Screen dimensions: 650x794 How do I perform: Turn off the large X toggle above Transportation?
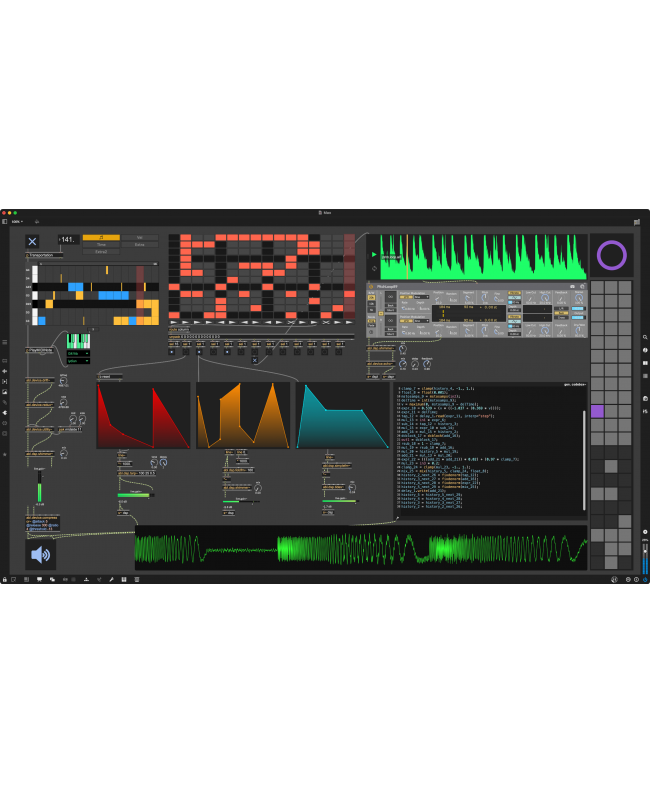(x=32, y=242)
